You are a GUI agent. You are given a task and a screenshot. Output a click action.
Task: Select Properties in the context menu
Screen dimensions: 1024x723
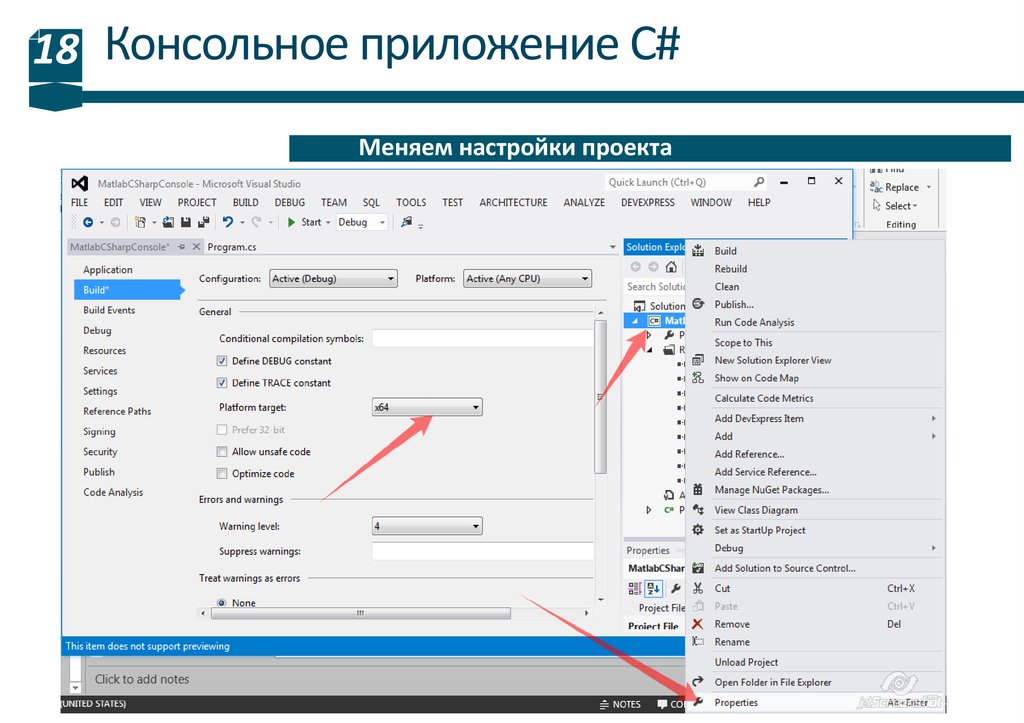[736, 703]
